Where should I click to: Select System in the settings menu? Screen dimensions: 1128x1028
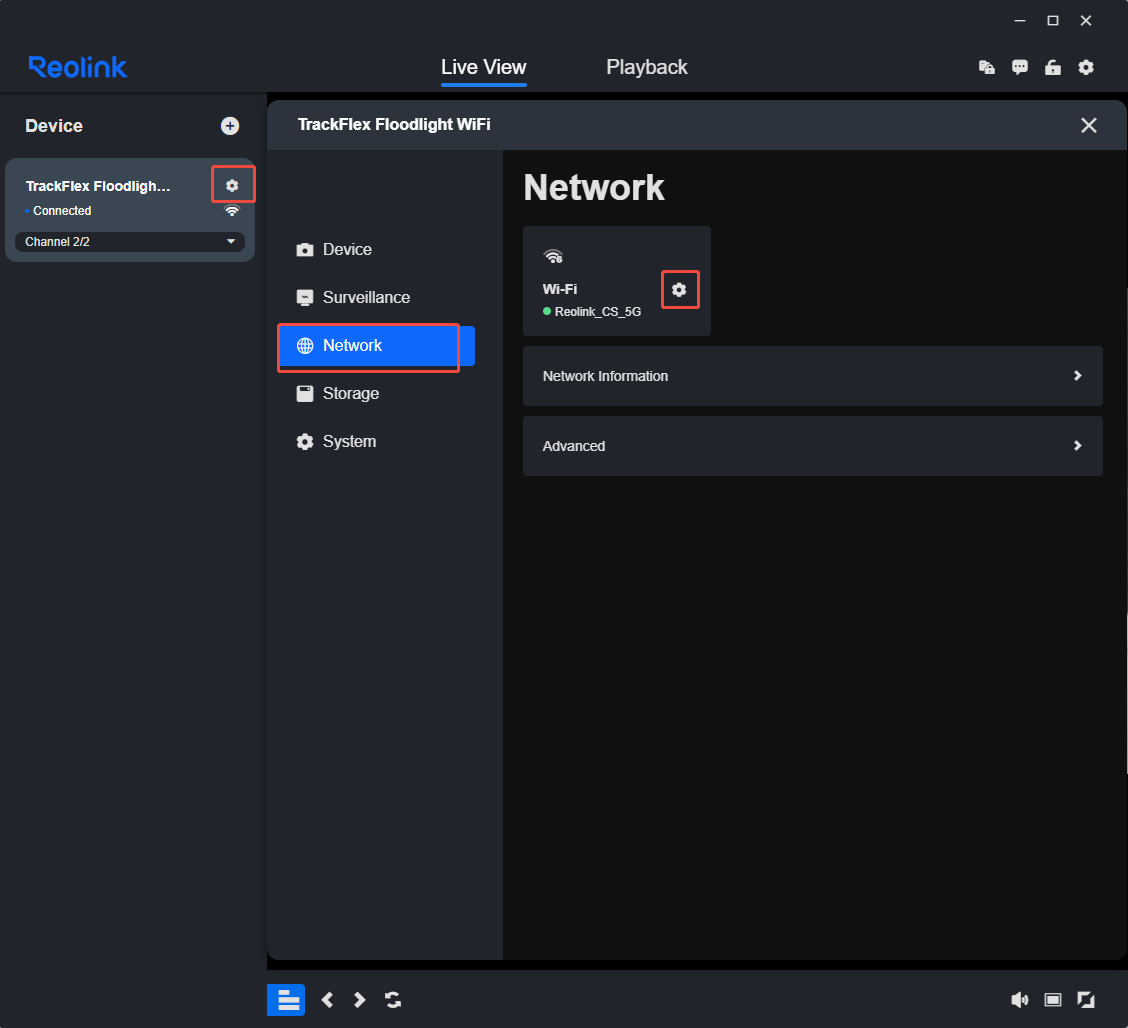click(376, 442)
